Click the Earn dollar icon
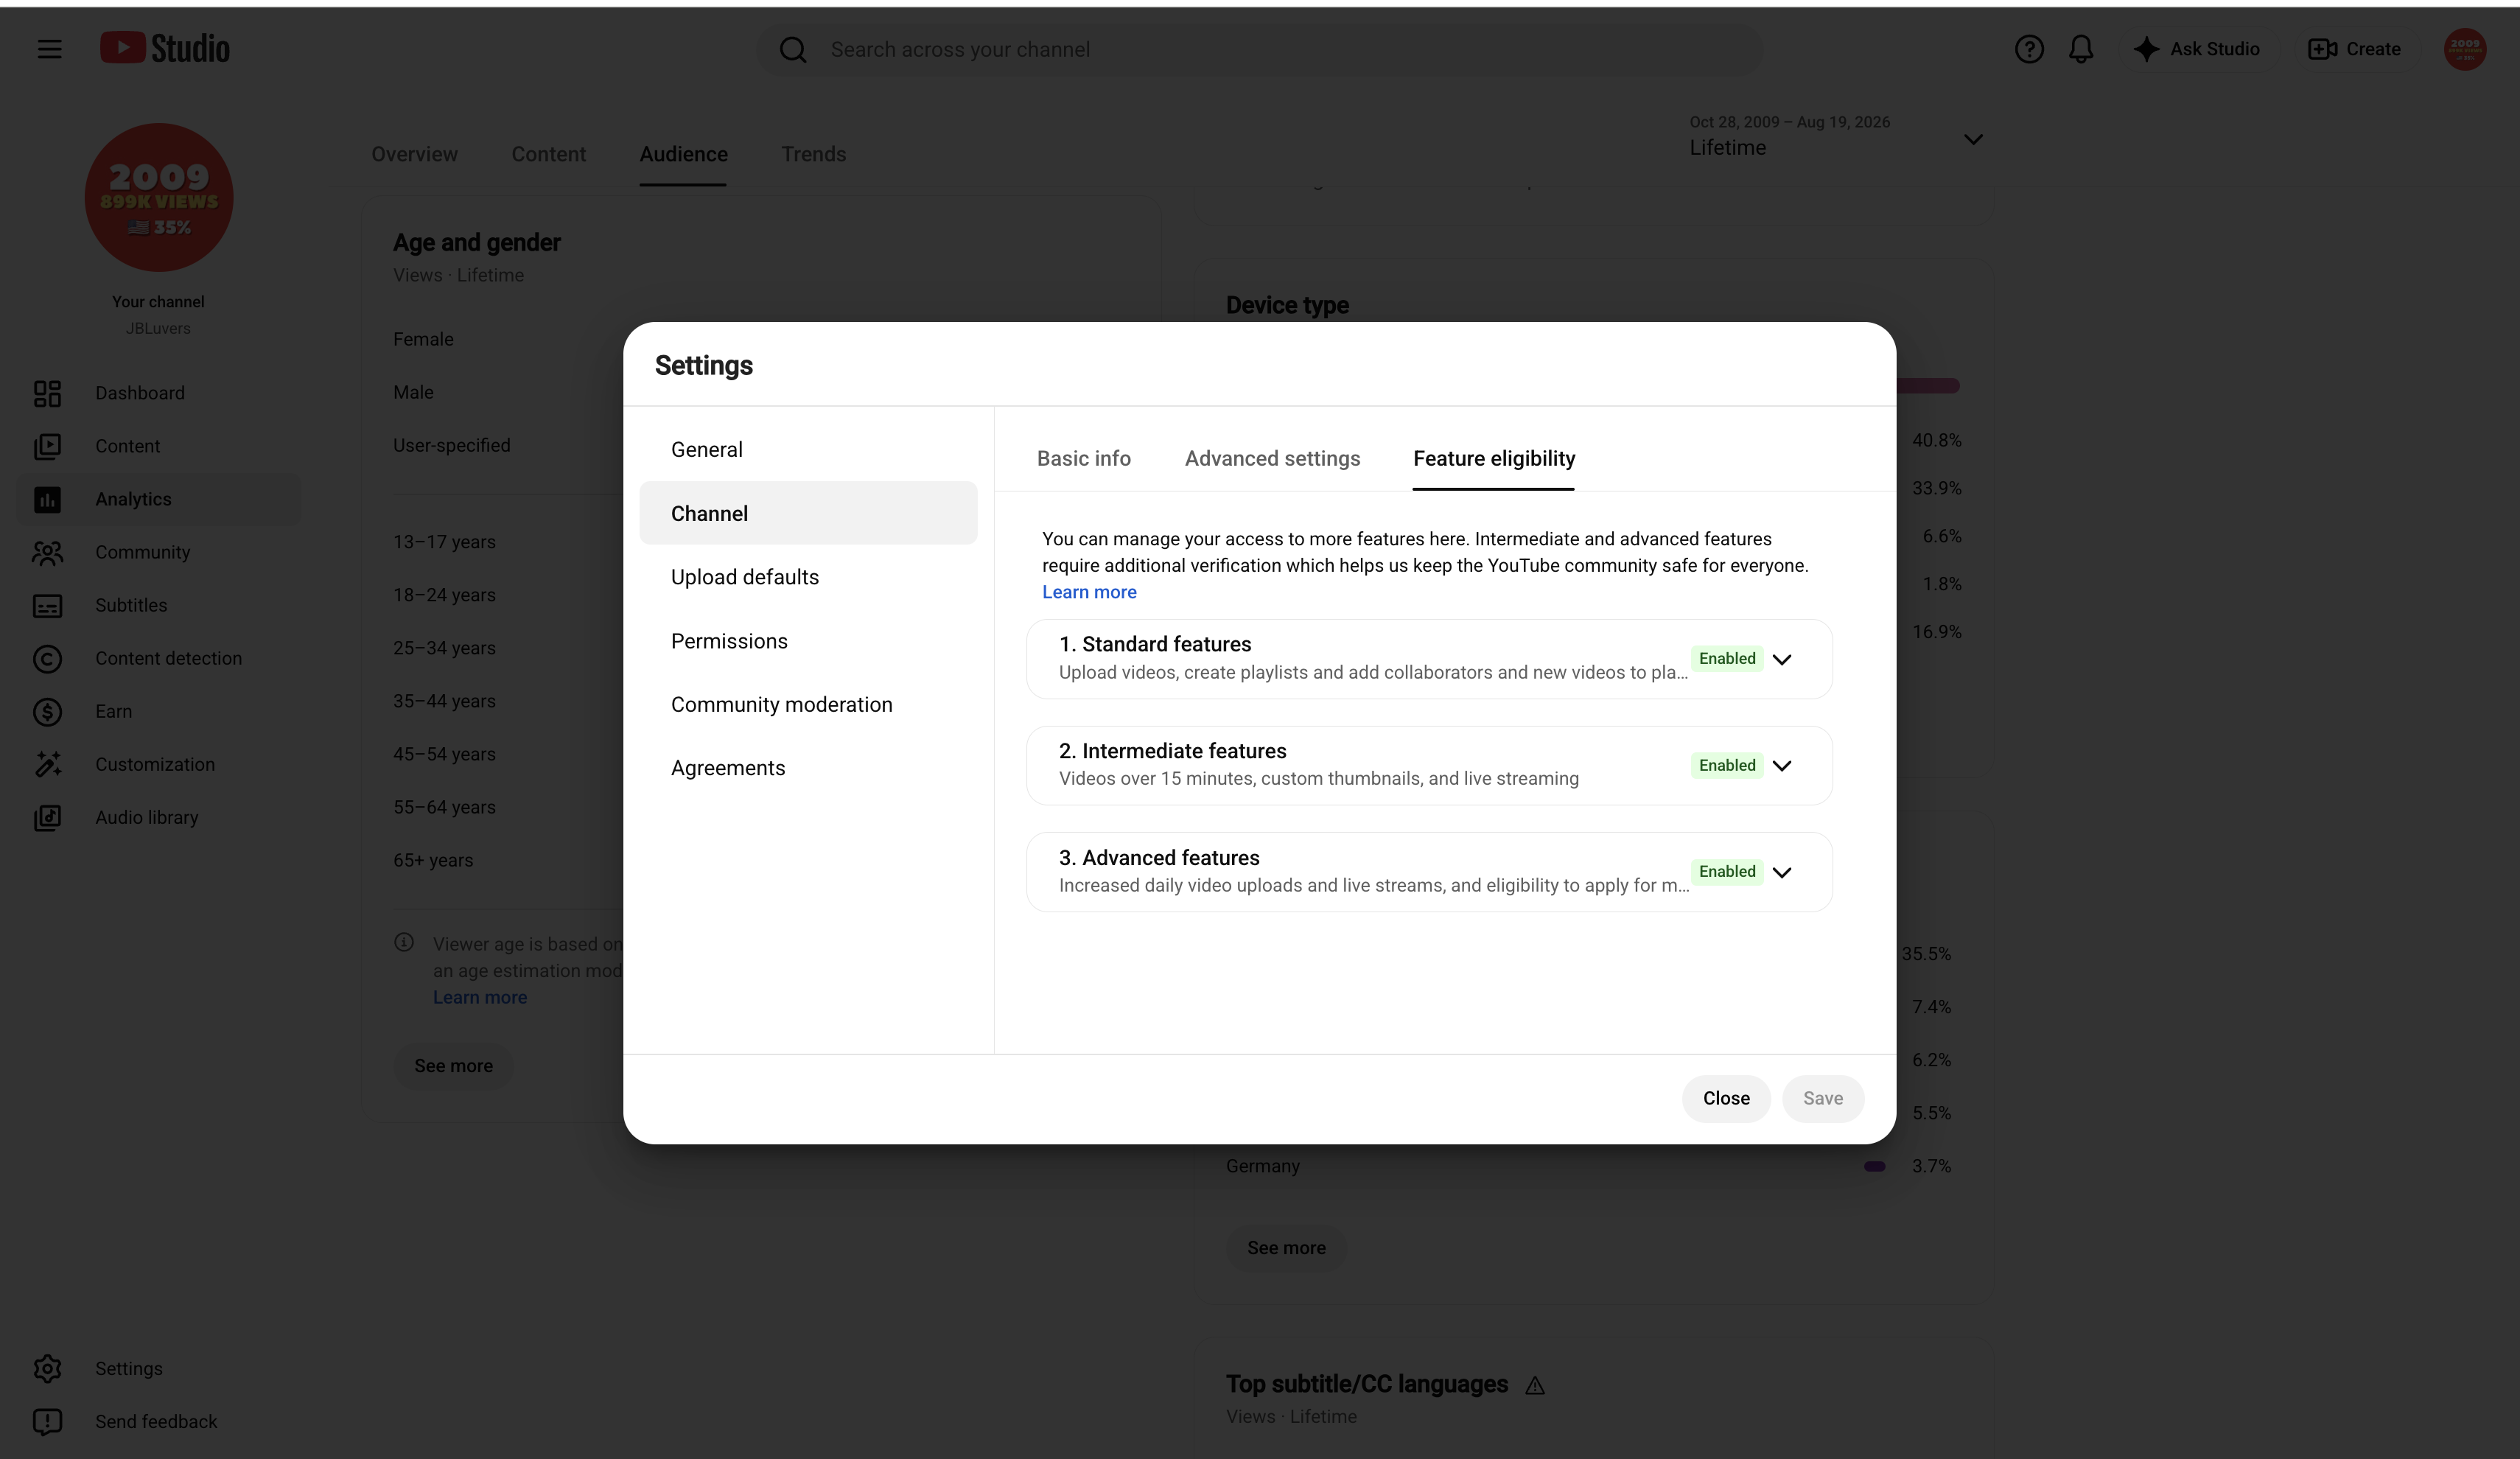This screenshot has width=2520, height=1459. (x=47, y=711)
